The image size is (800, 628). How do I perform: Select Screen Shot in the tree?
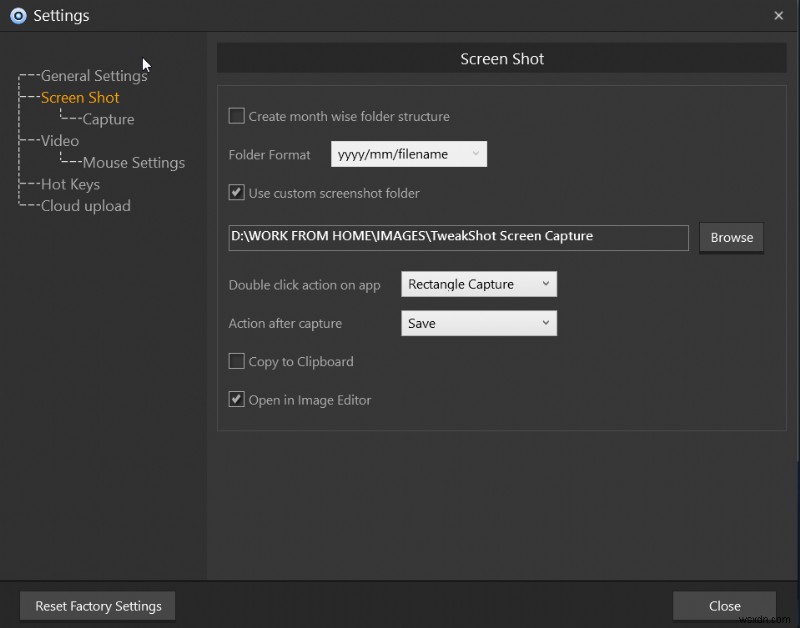80,98
